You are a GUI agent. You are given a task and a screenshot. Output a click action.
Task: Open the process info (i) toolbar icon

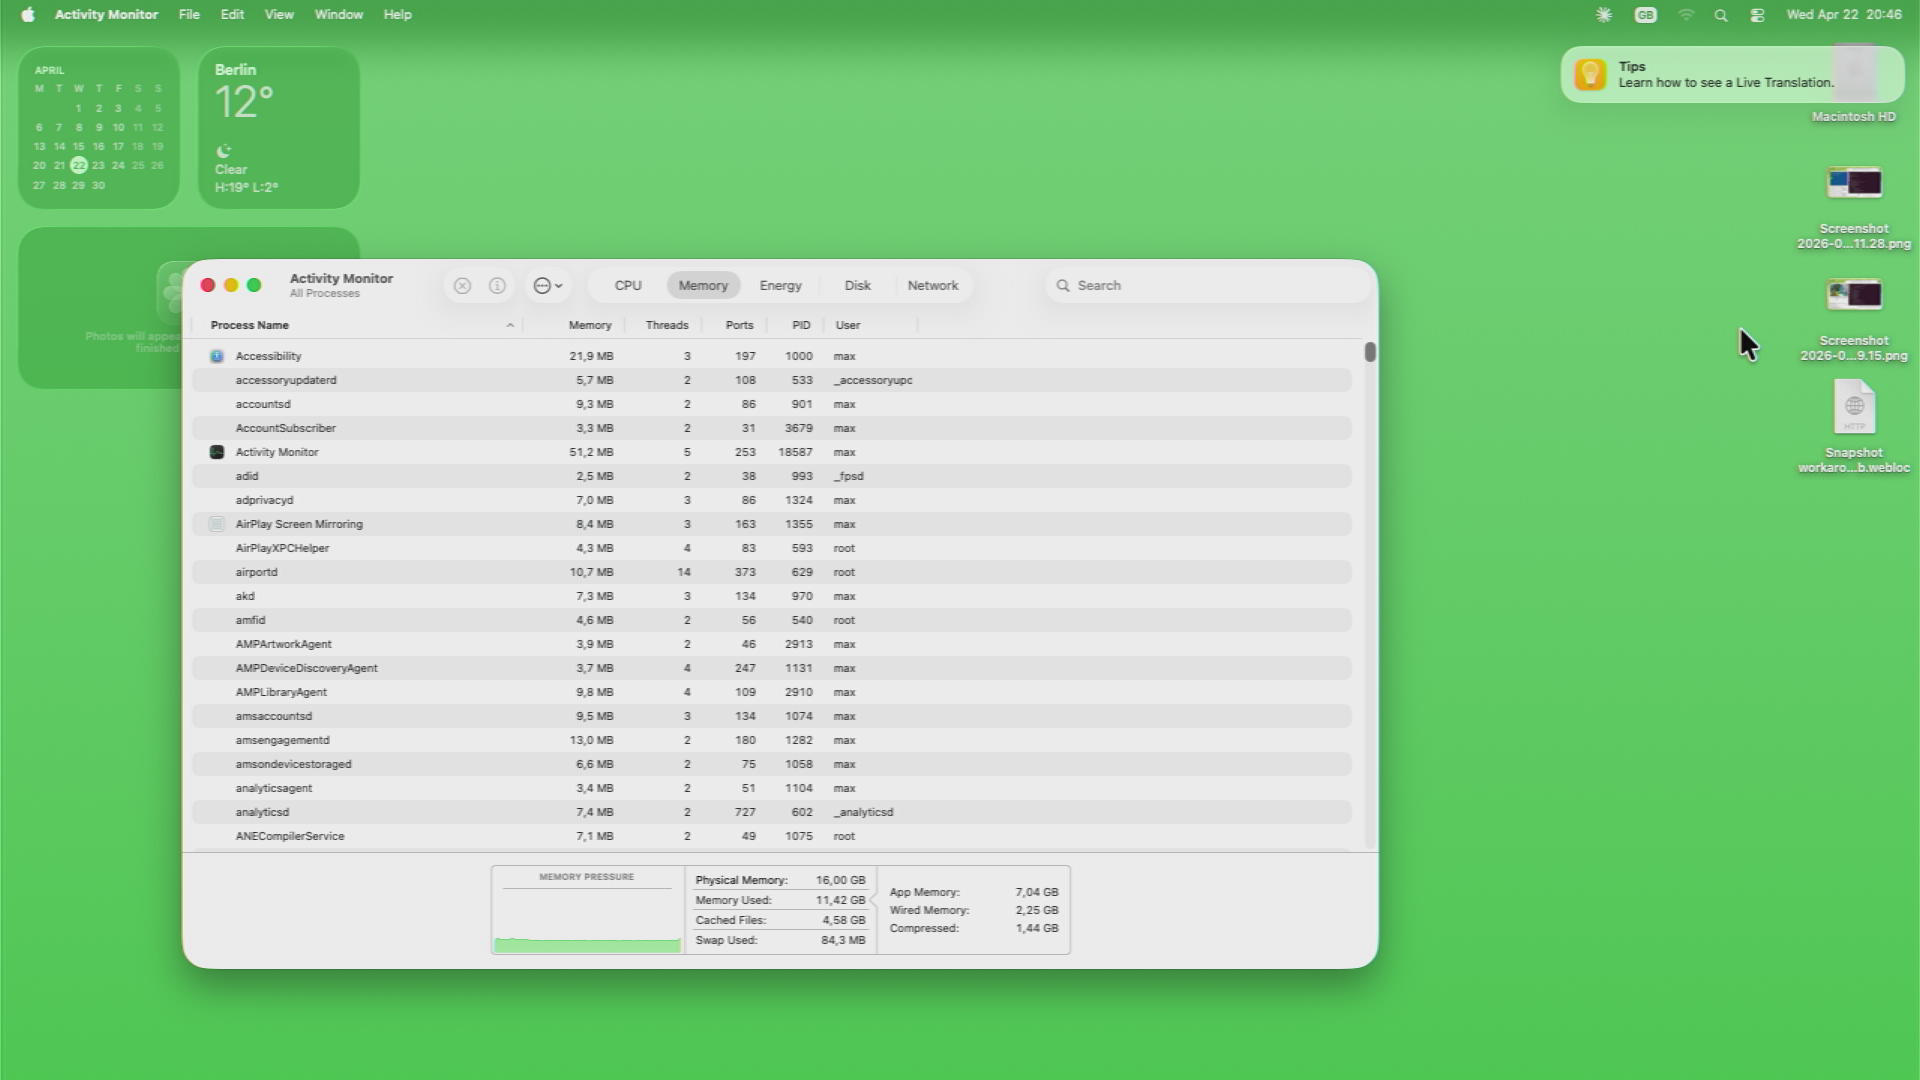tap(495, 285)
